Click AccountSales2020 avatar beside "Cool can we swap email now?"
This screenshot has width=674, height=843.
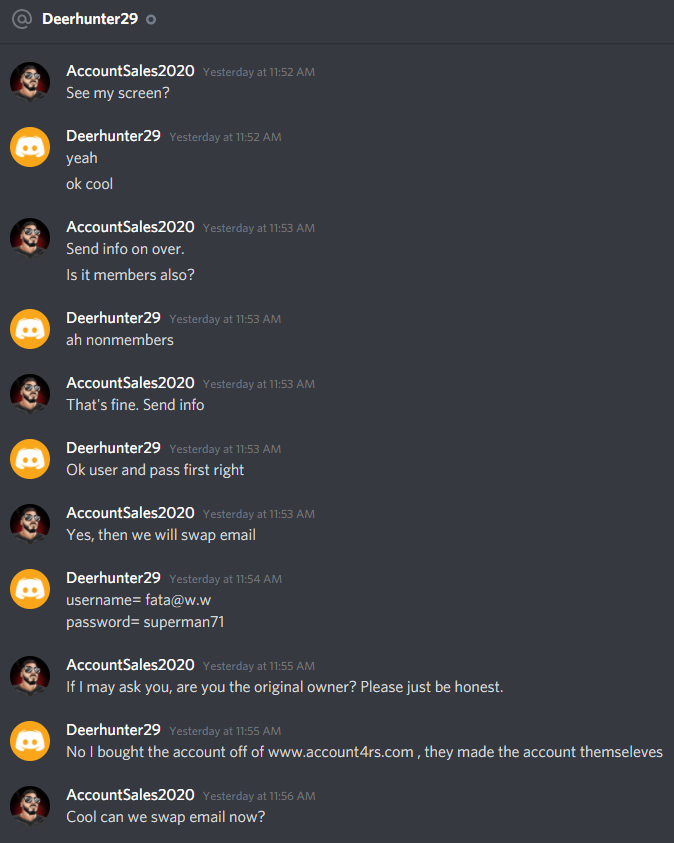30,806
